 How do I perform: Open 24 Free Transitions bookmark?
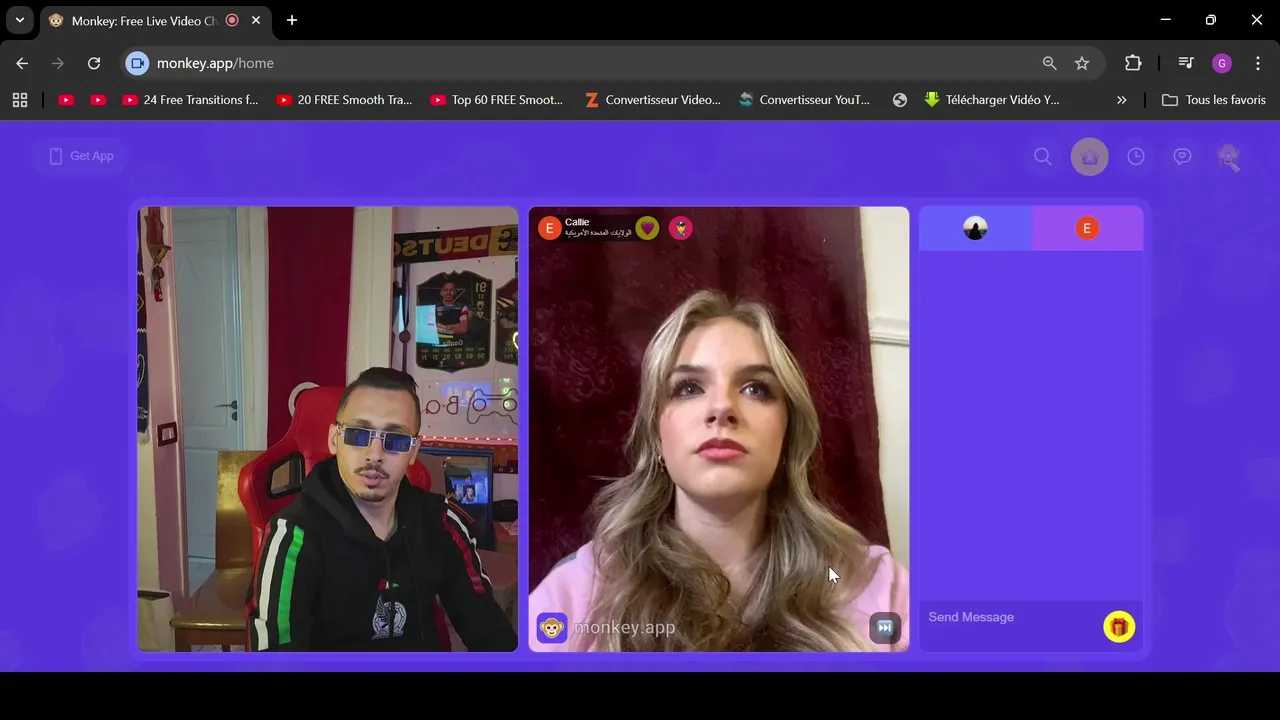(x=190, y=100)
